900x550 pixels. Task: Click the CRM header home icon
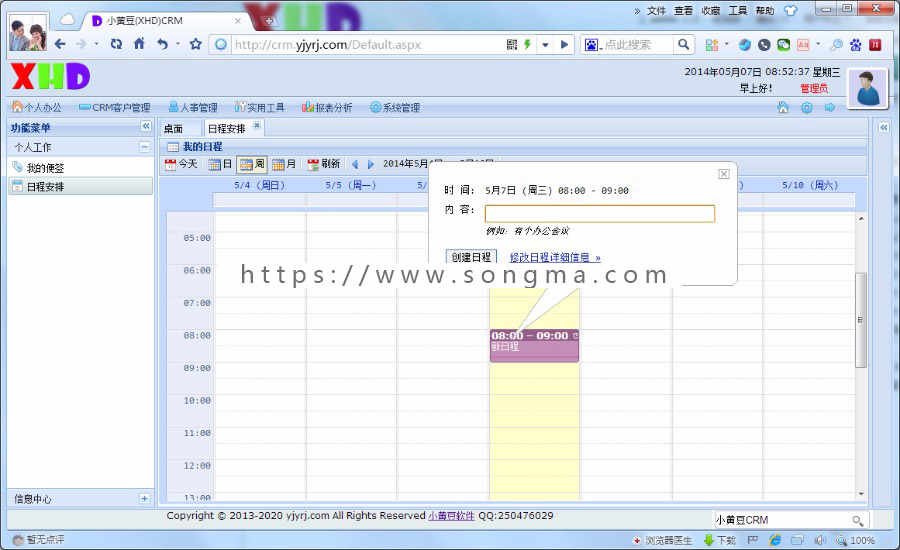(783, 107)
